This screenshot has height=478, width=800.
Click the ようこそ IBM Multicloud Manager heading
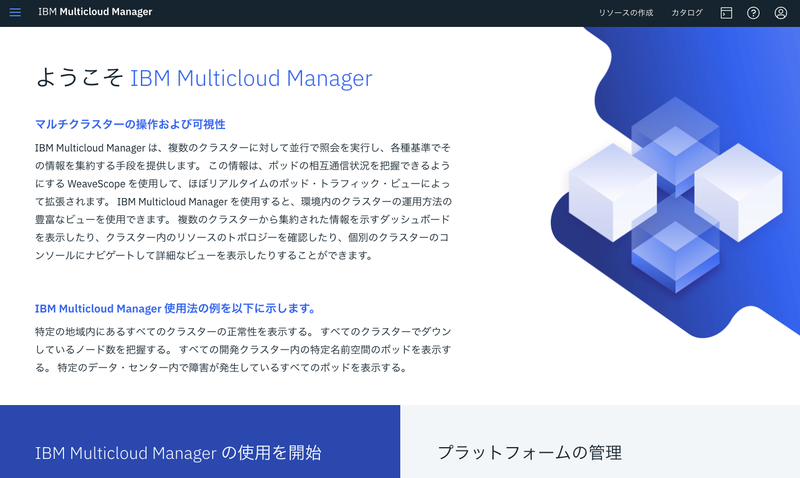pos(204,78)
